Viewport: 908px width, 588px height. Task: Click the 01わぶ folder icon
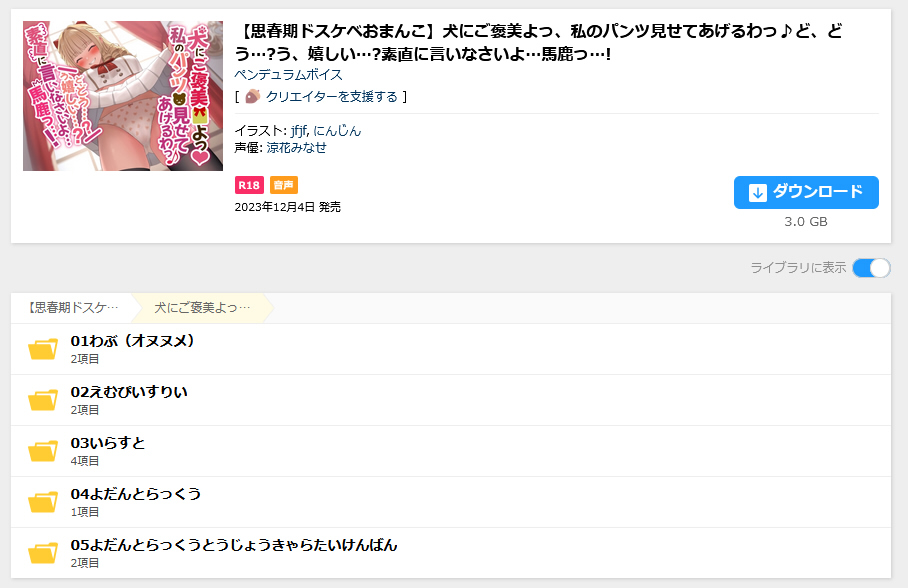[43, 349]
